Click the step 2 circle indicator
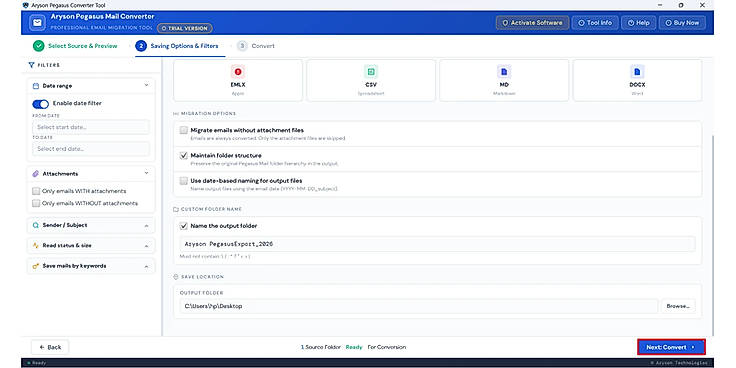 (x=141, y=46)
